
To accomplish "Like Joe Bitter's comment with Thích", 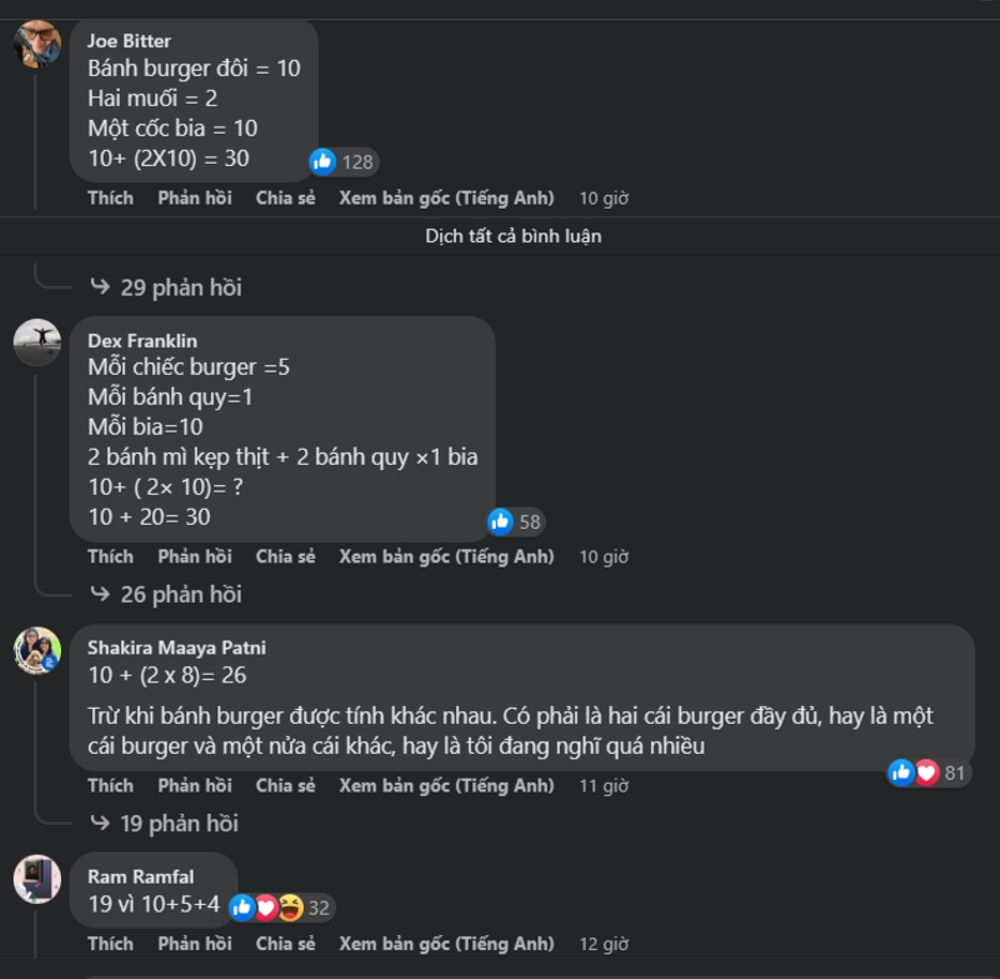I will (110, 198).
